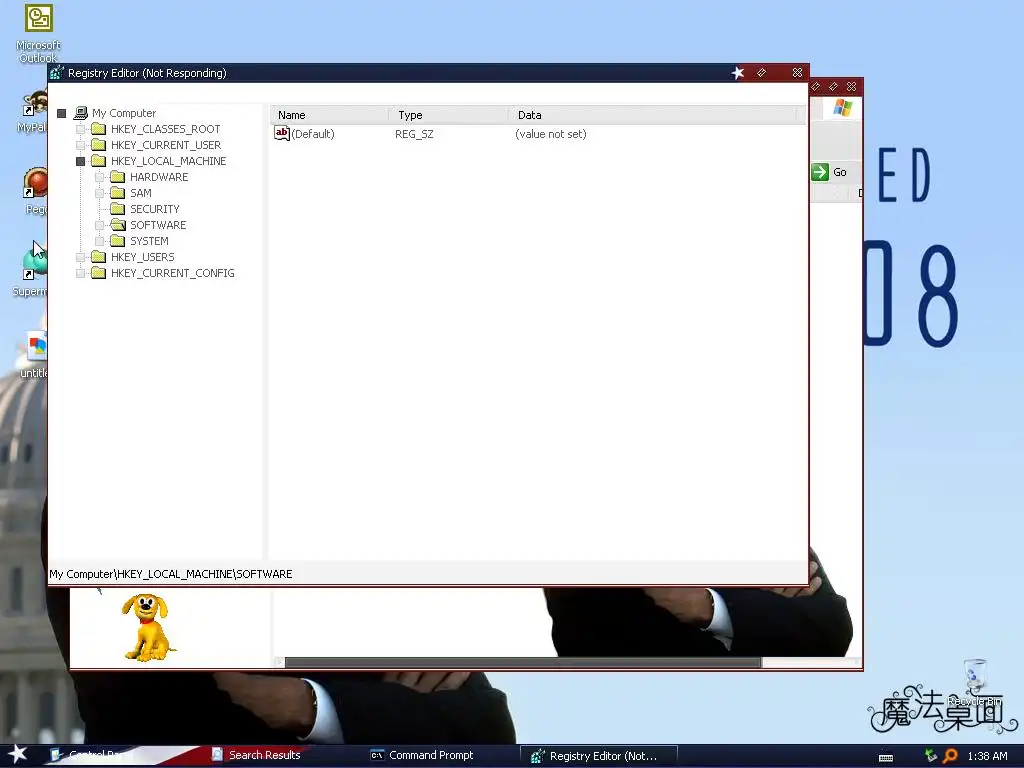Expand the HKEY_USERS key
This screenshot has width=1024, height=768.
pos(80,257)
